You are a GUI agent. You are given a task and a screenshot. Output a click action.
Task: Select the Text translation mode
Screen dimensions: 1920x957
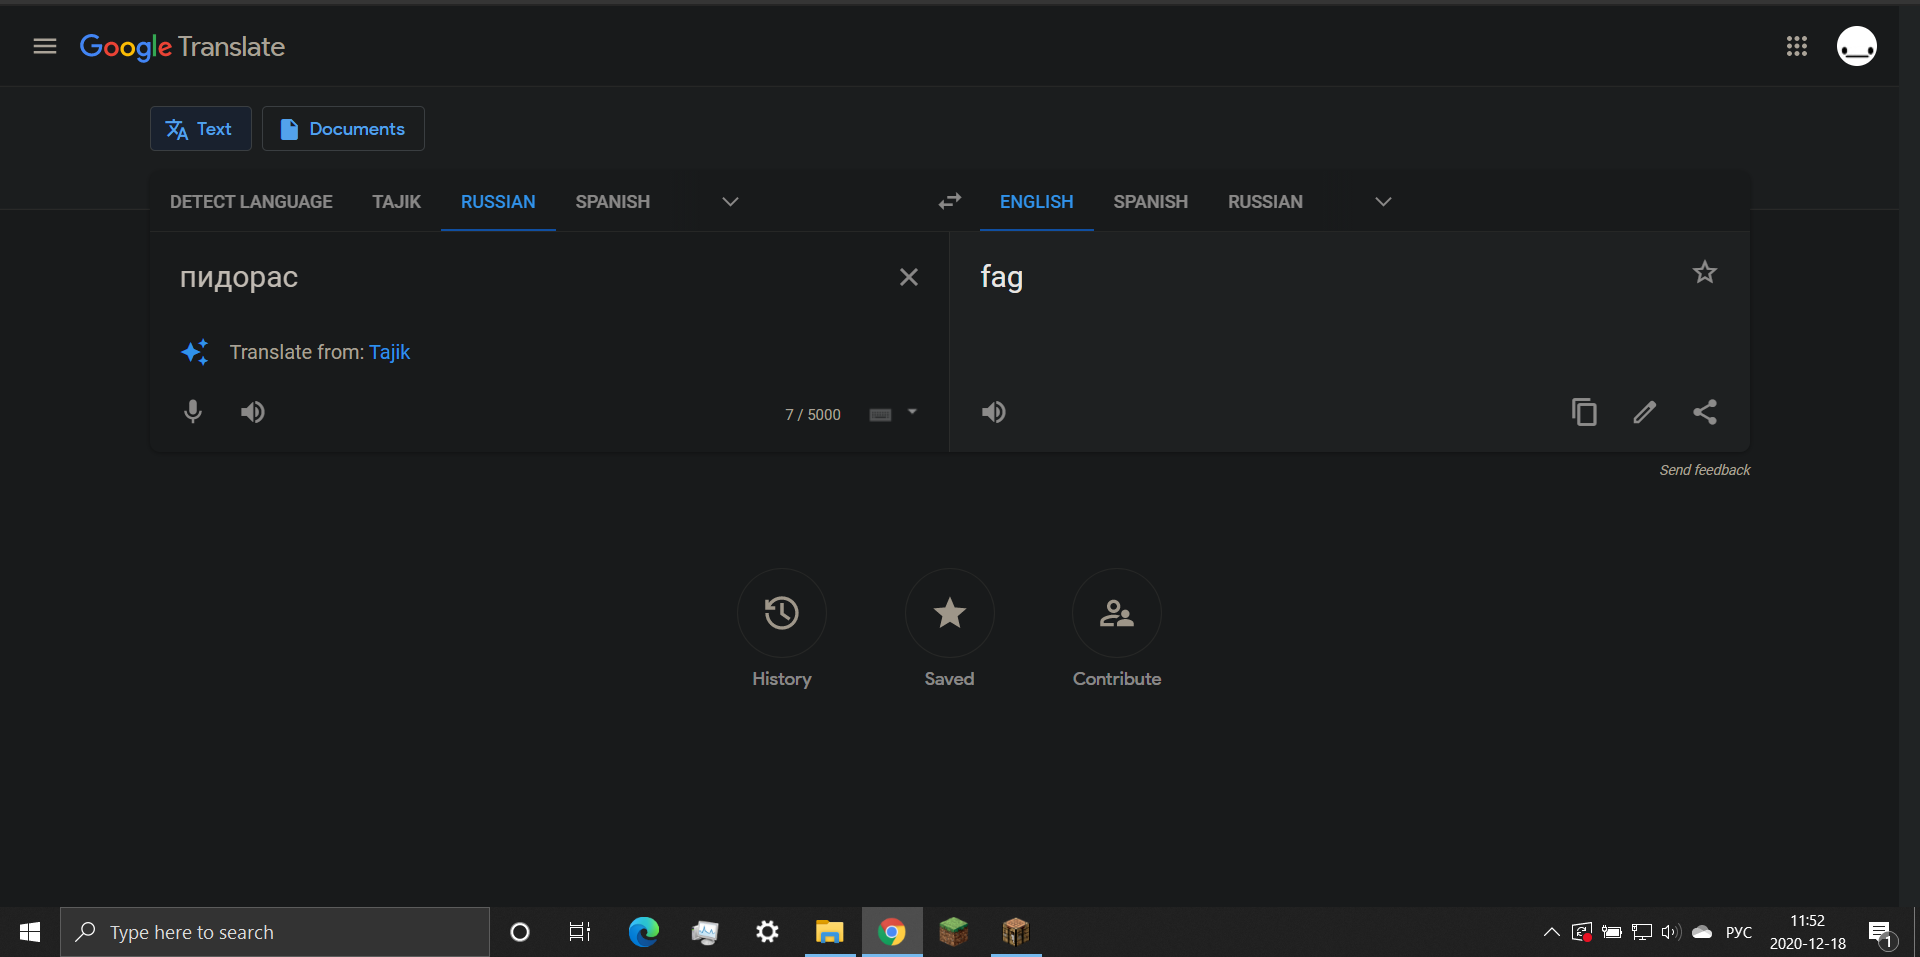click(x=200, y=129)
